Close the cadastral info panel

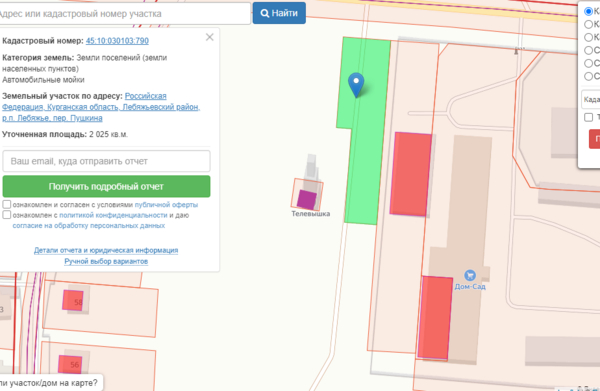tap(209, 37)
